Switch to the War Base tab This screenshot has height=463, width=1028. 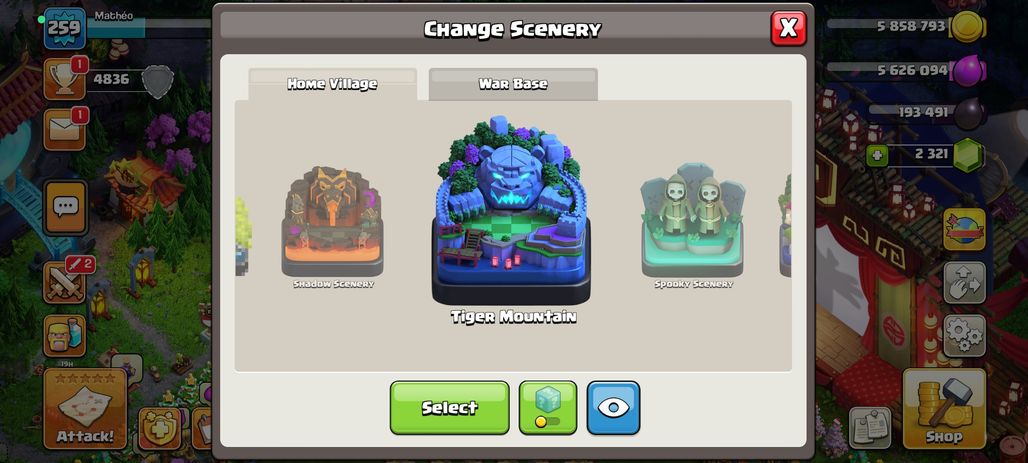click(x=513, y=84)
